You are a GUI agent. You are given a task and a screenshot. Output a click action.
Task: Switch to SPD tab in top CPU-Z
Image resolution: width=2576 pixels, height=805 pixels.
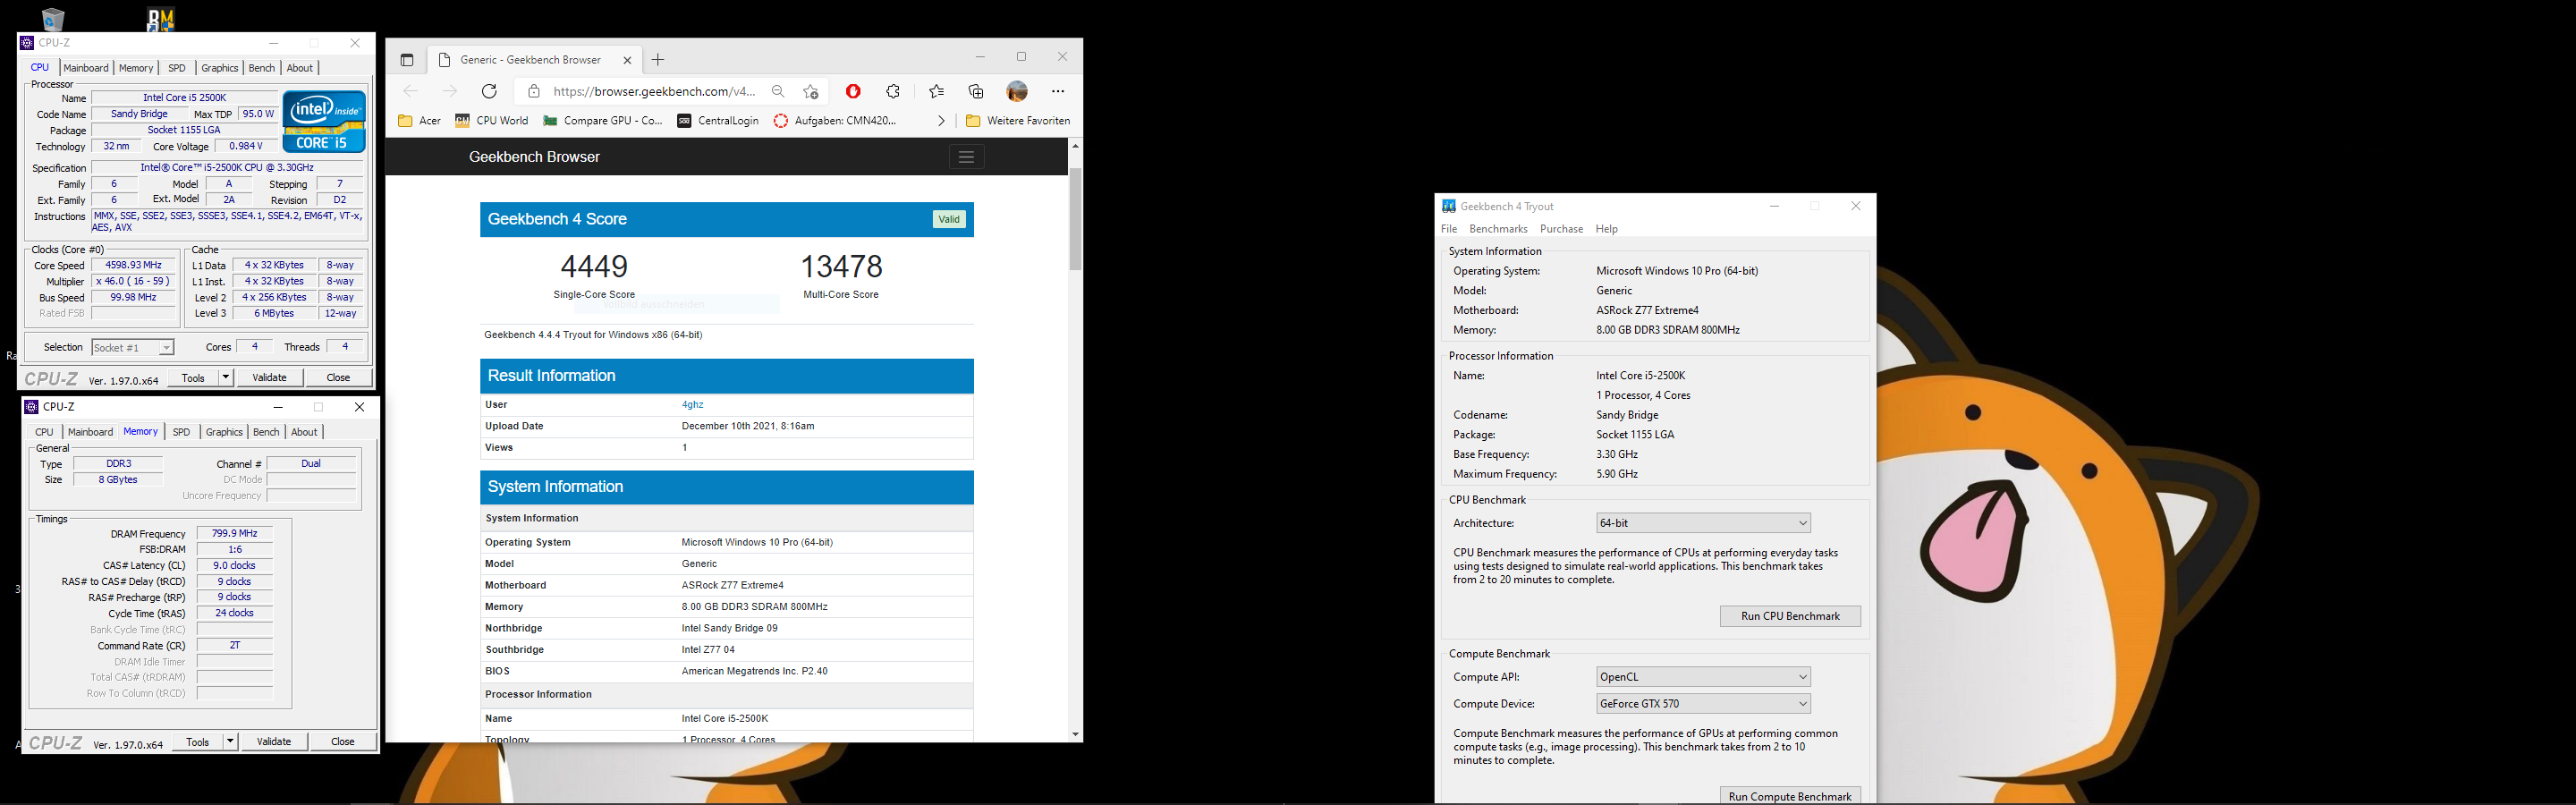click(x=177, y=68)
